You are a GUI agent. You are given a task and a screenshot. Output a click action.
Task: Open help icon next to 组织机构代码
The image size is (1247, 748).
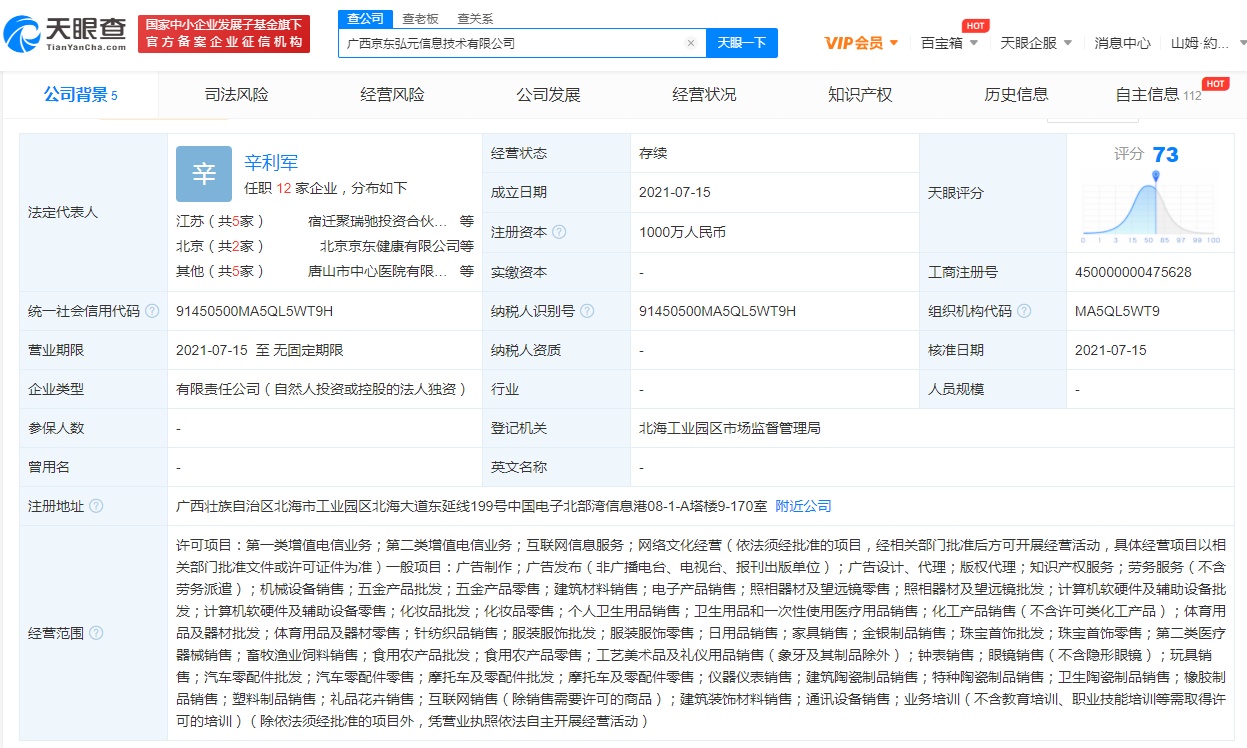[1025, 311]
